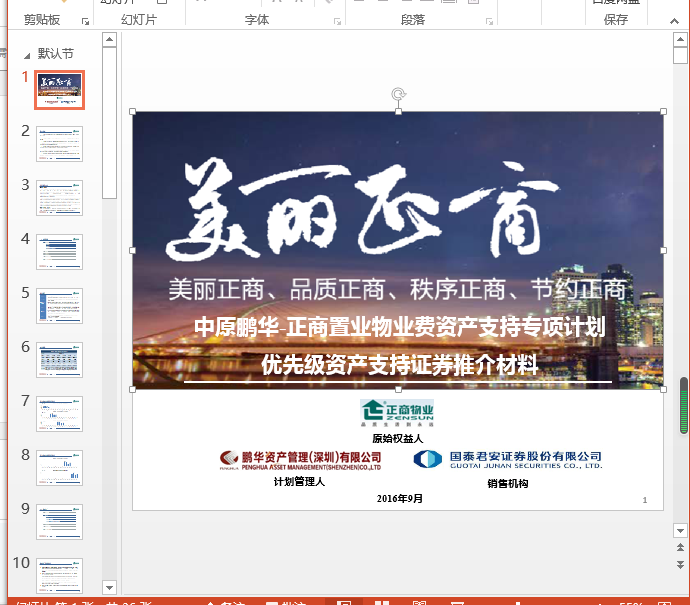Click the right-middle selection handle of the picture
The image size is (690, 605).
[x=664, y=250]
